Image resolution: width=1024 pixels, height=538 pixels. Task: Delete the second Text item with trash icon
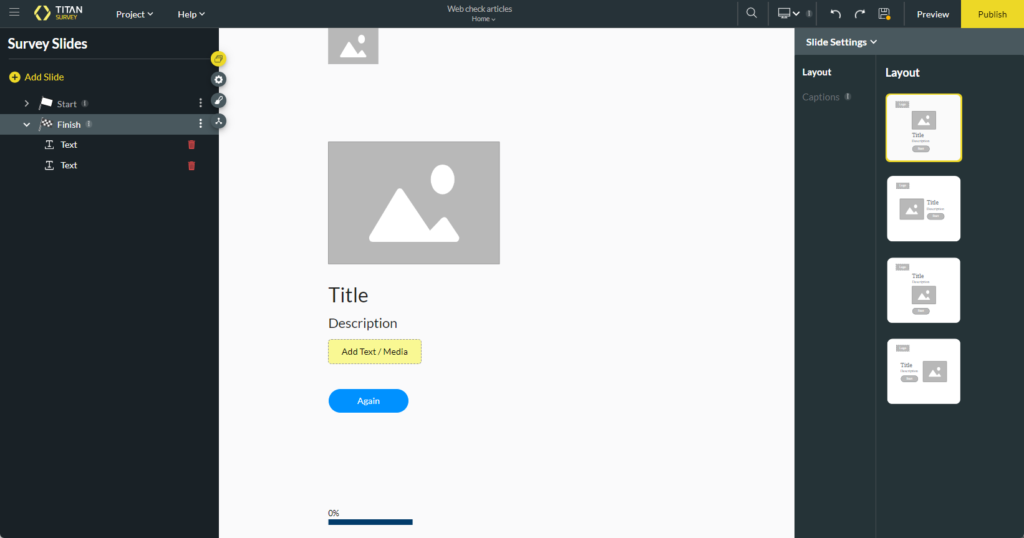(x=191, y=166)
